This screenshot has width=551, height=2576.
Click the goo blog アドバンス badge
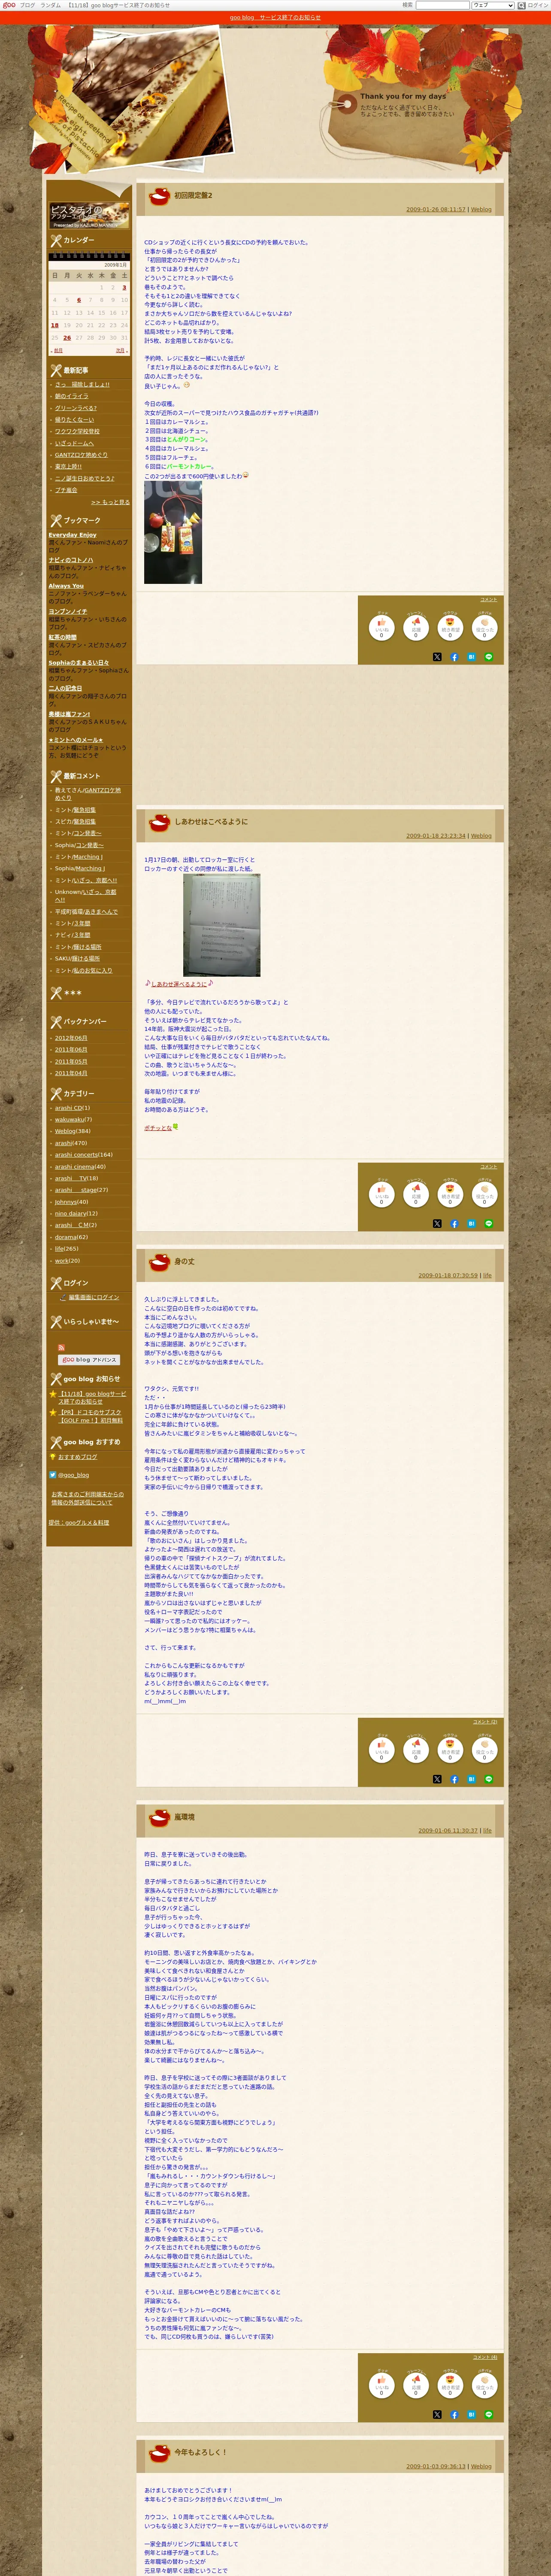pos(89,1360)
